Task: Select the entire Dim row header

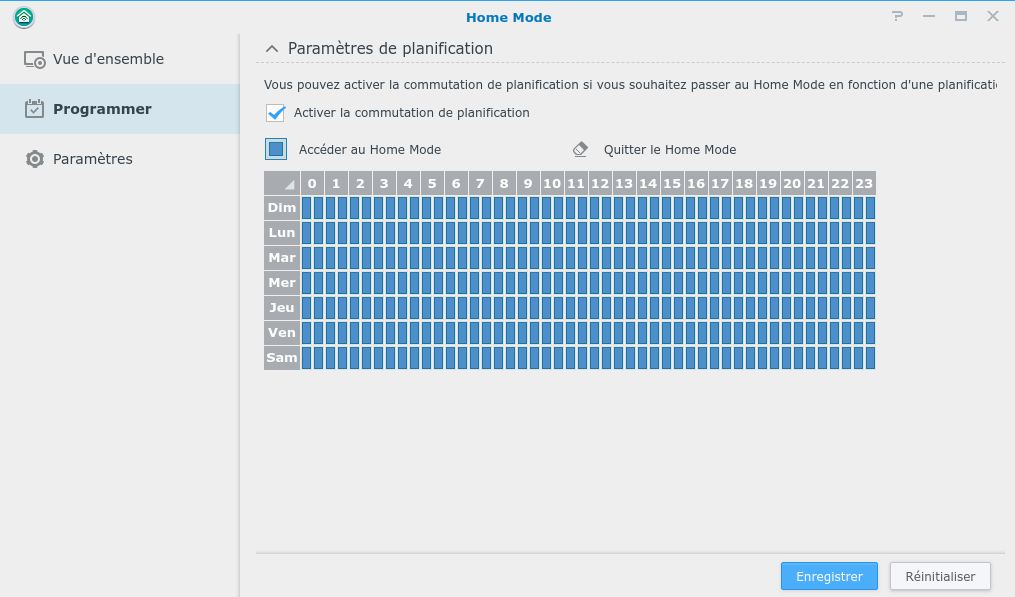Action: tap(282, 208)
